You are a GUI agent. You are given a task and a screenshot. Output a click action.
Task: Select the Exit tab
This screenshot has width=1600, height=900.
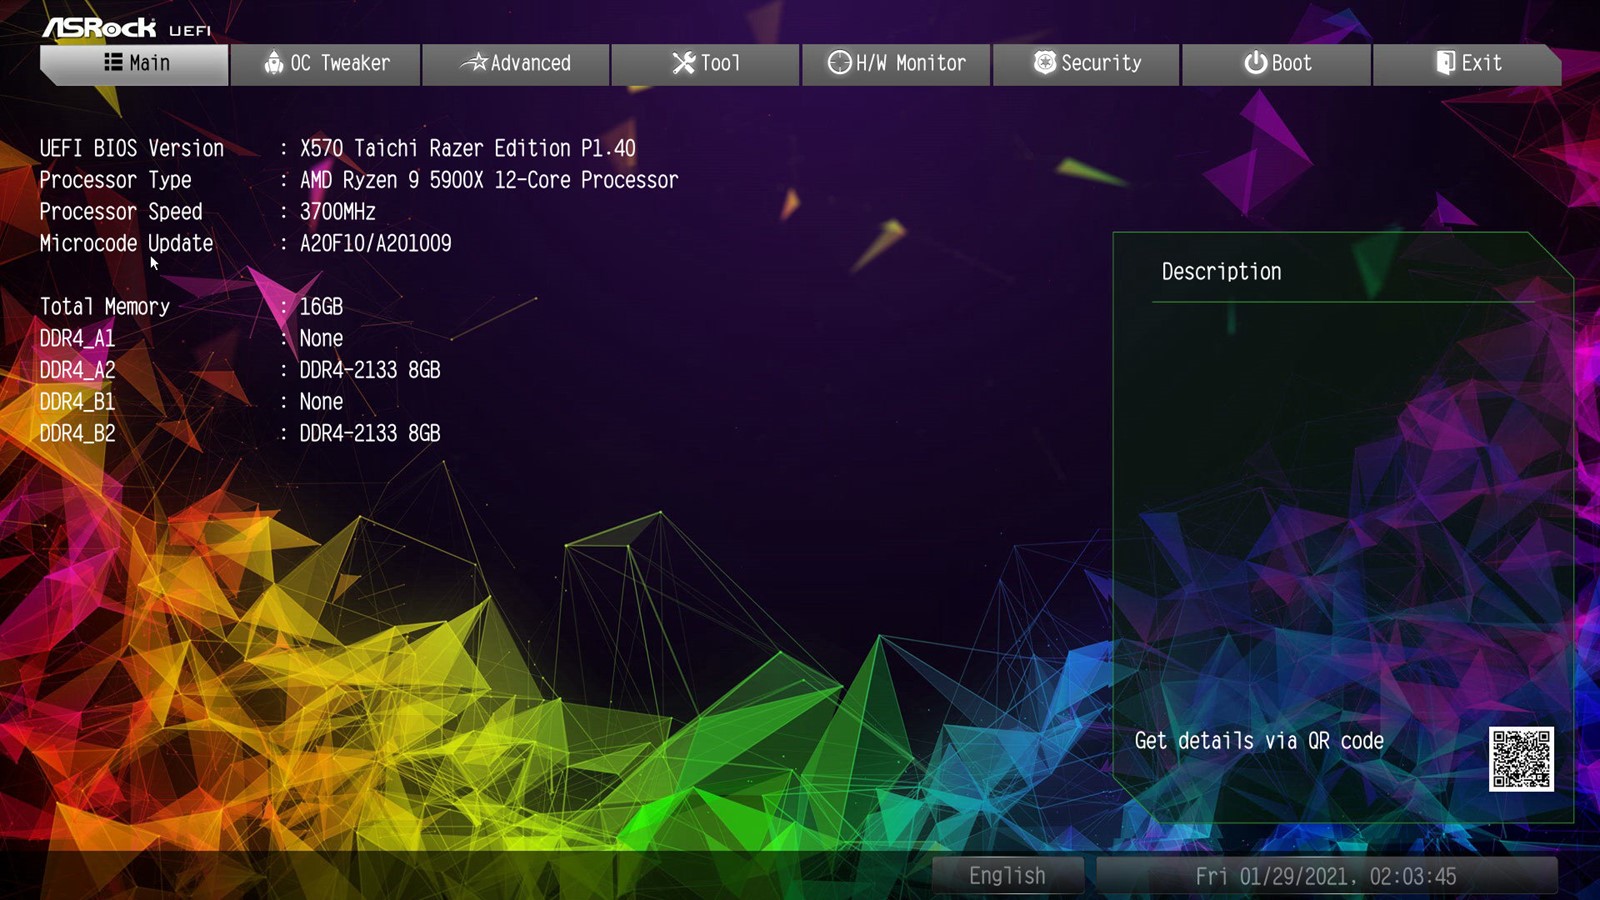(1467, 64)
